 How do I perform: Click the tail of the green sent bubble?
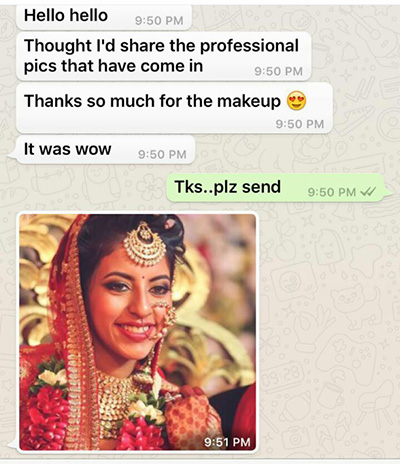point(388,194)
